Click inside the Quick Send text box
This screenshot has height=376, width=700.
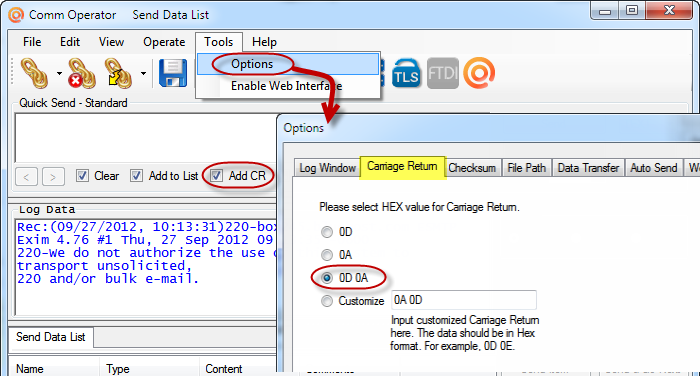(x=146, y=137)
